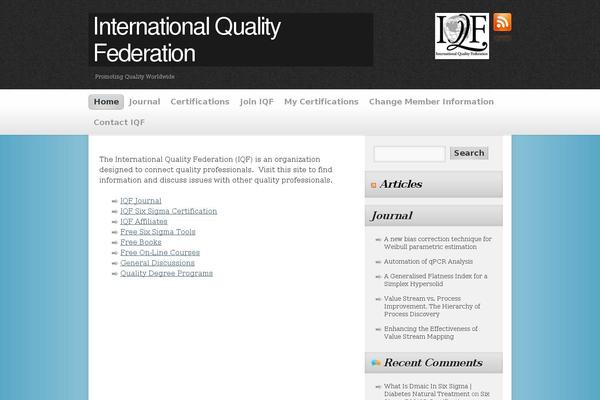The image size is (600, 400).
Task: Open the Certifications menu item
Action: point(200,102)
